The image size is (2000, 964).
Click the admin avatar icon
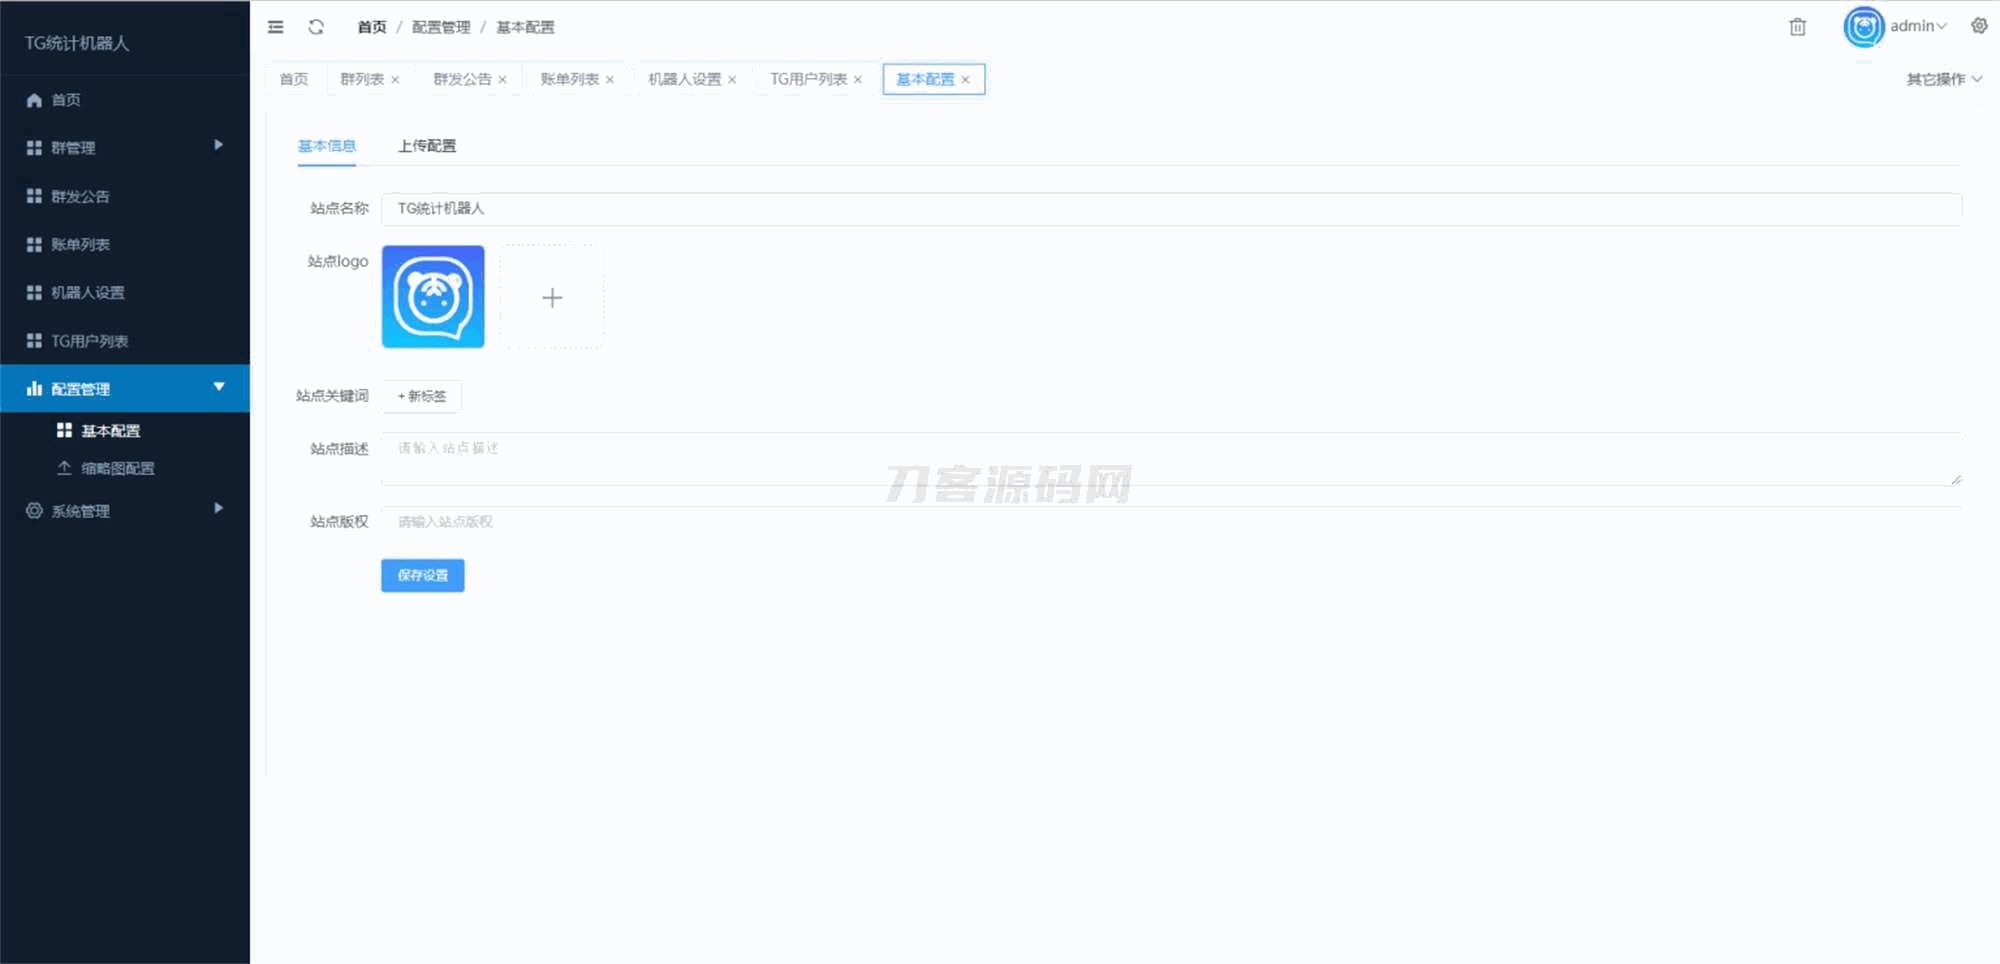click(x=1863, y=27)
